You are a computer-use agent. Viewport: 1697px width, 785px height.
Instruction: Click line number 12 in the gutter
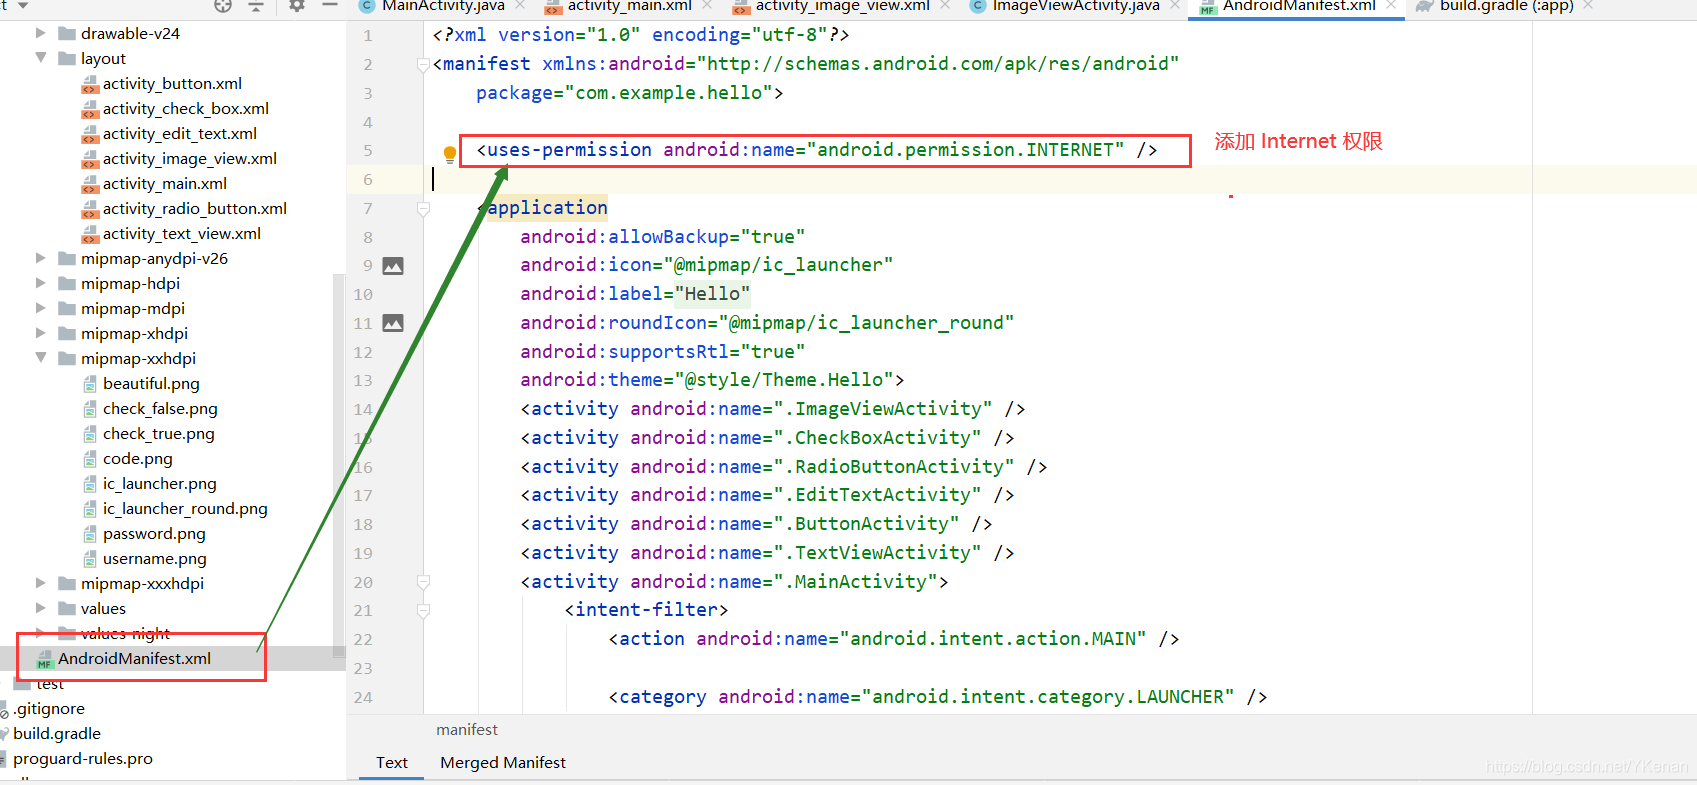pyautogui.click(x=363, y=352)
